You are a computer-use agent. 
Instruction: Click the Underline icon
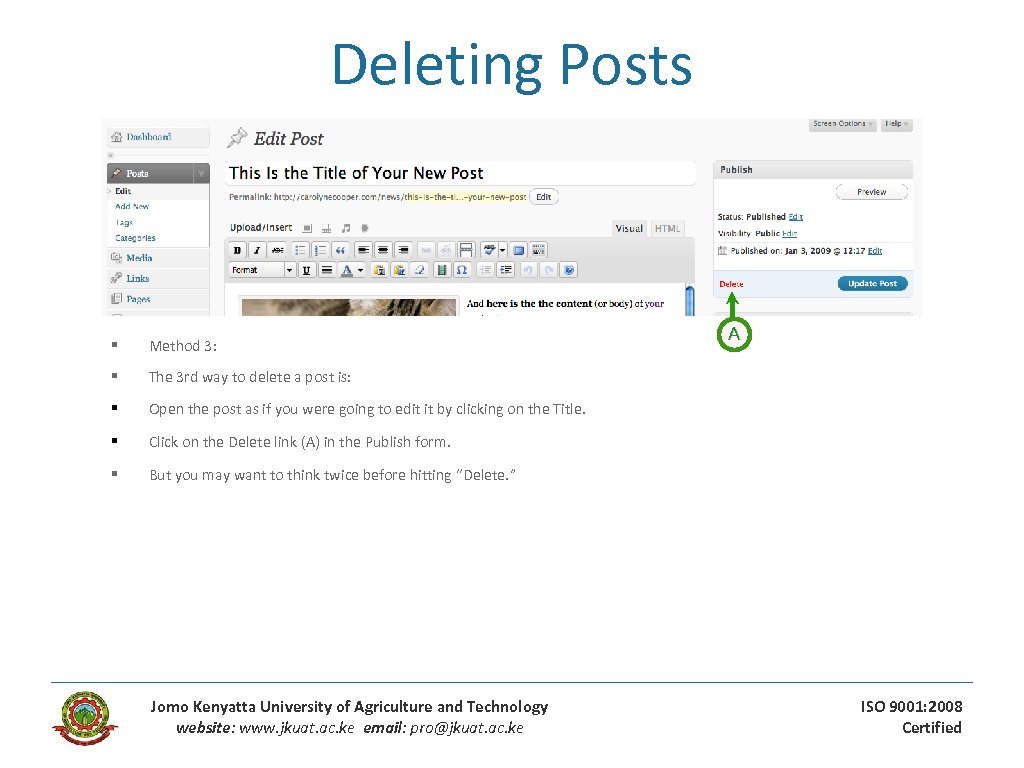pyautogui.click(x=306, y=269)
